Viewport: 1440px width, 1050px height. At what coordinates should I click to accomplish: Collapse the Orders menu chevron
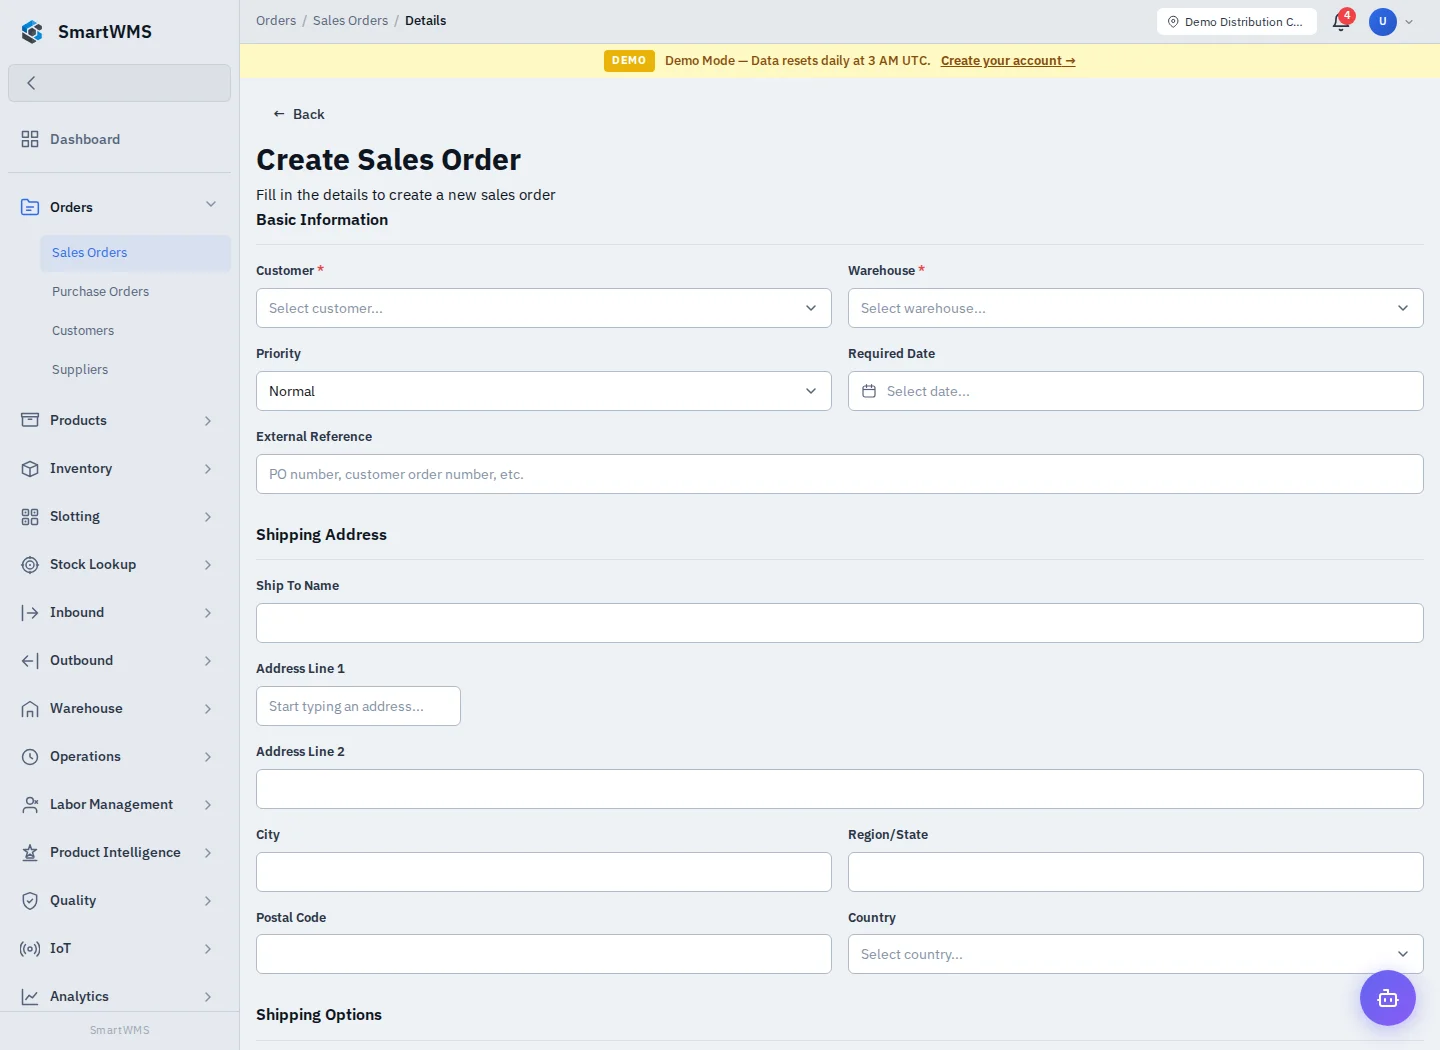coord(211,205)
